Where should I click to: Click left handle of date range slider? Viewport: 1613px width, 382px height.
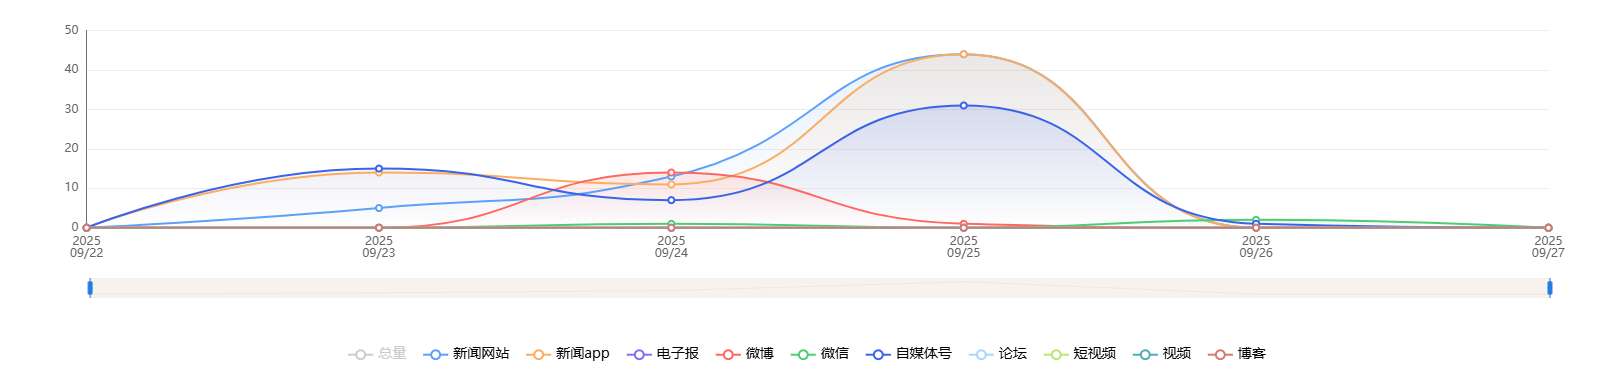coord(90,288)
